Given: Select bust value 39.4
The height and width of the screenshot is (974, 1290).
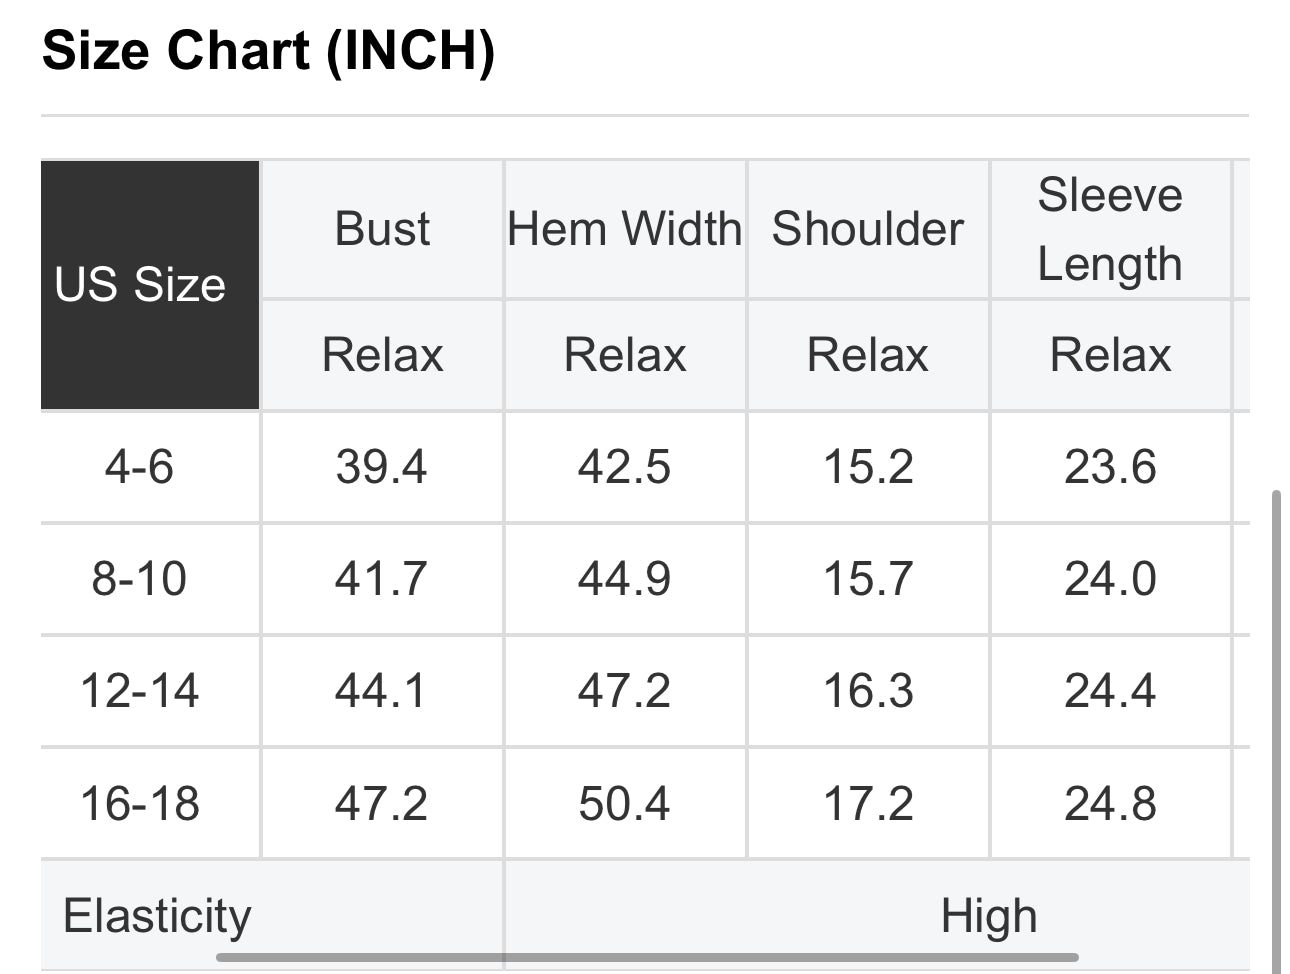Looking at the screenshot, I should point(381,467).
